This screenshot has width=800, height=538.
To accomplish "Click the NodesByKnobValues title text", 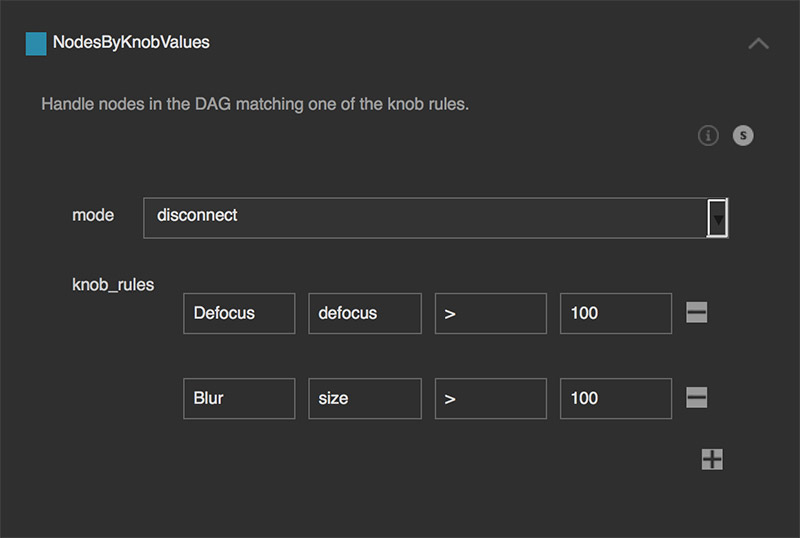I will [131, 43].
